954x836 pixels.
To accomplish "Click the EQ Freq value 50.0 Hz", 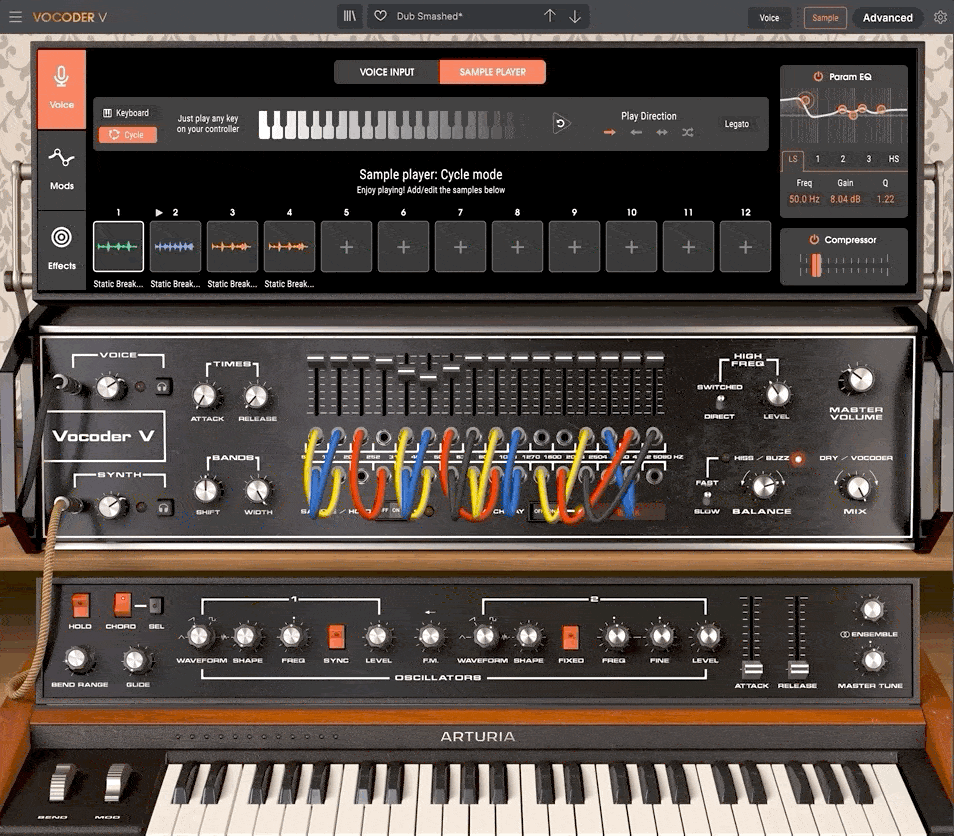I will coord(804,199).
